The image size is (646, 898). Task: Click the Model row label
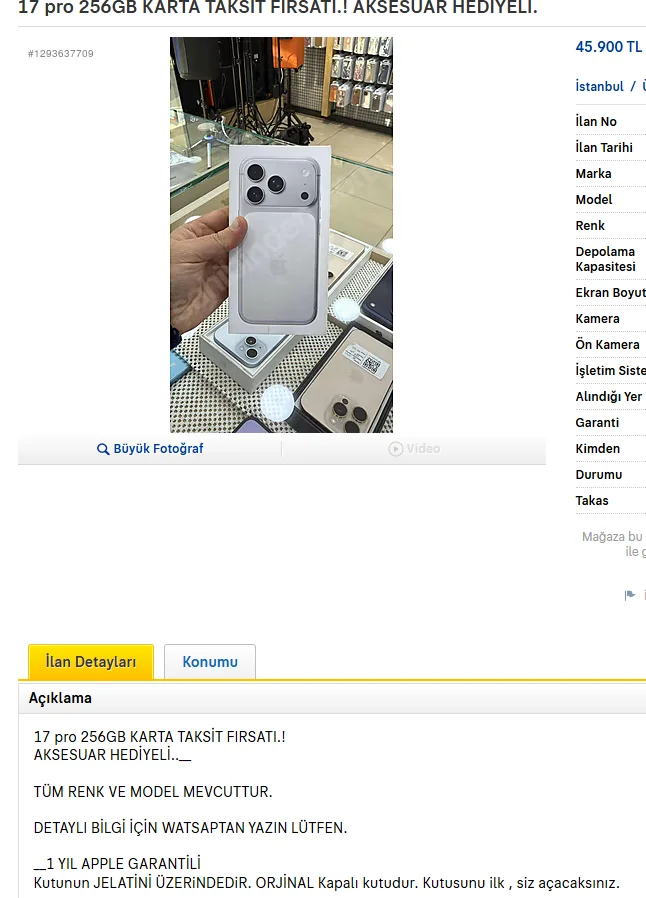coord(594,199)
